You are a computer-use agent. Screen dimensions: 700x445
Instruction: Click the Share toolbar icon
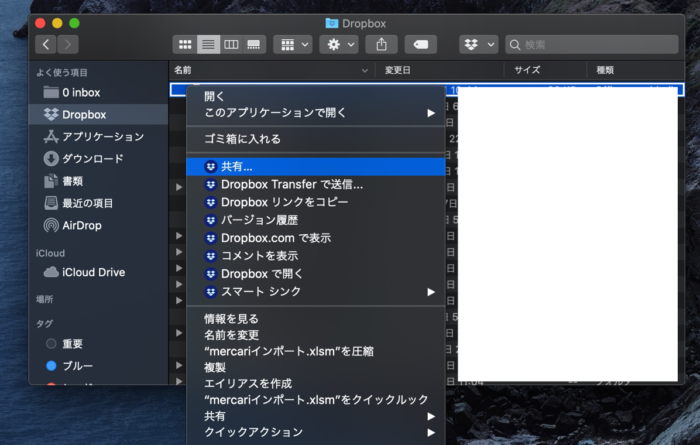tap(382, 44)
